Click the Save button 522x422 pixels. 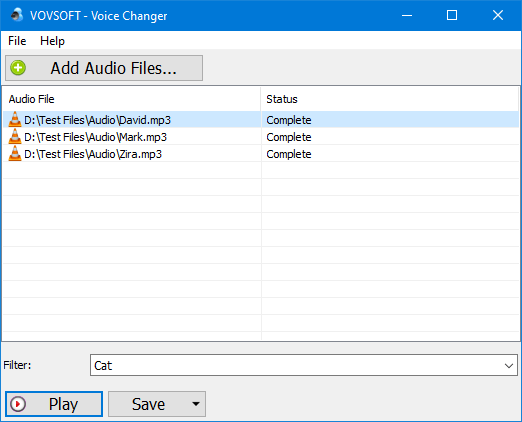(149, 404)
